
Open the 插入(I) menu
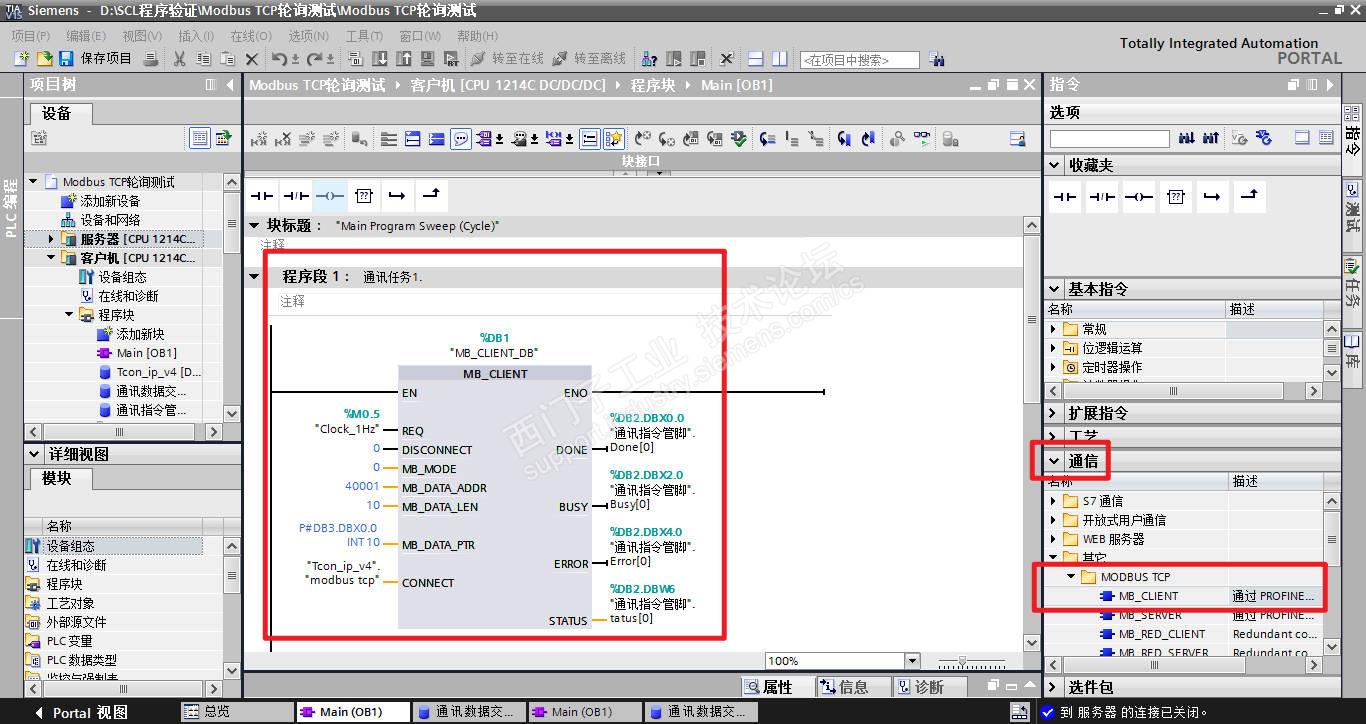pos(196,35)
